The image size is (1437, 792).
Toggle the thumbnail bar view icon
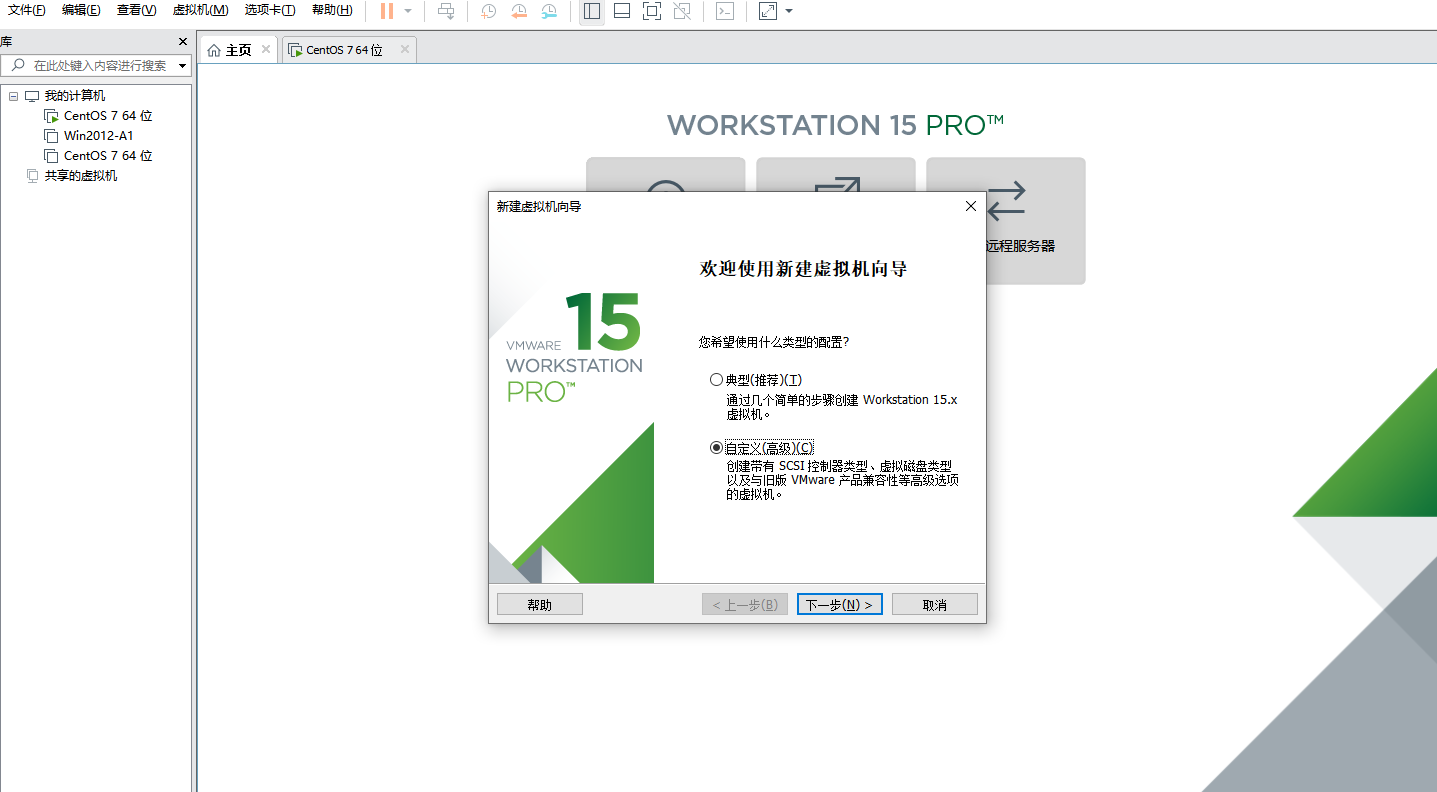click(x=622, y=11)
